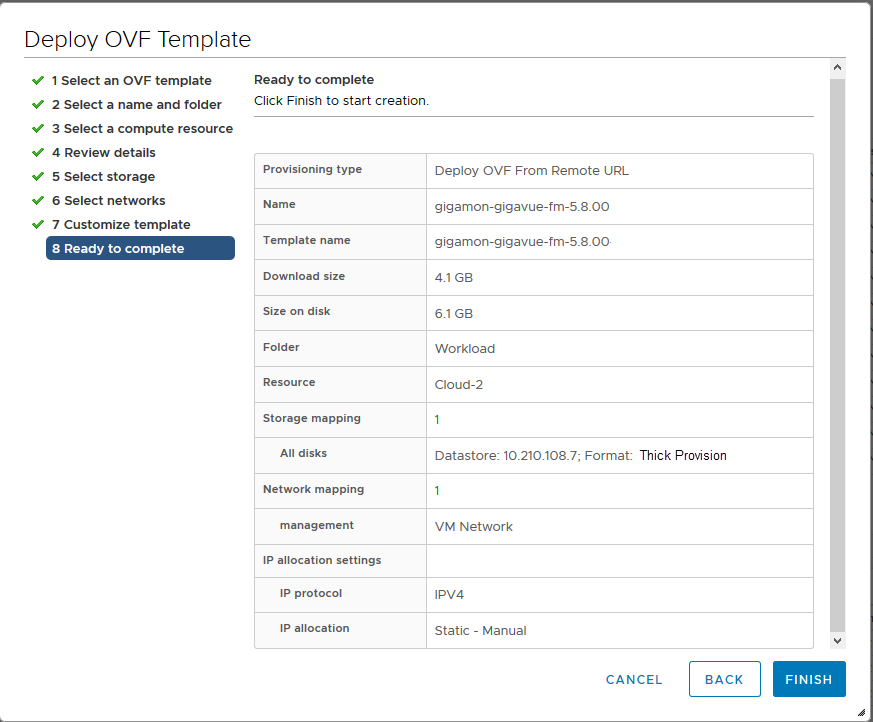The width and height of the screenshot is (873, 722).
Task: Click the scrollbar up arrow
Action: (837, 68)
